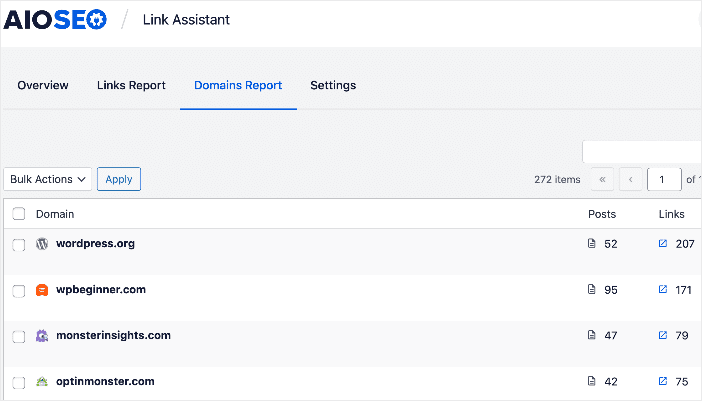Image resolution: width=702 pixels, height=401 pixels.
Task: Click posts count 42 for optinmonster.com
Action: tap(611, 382)
